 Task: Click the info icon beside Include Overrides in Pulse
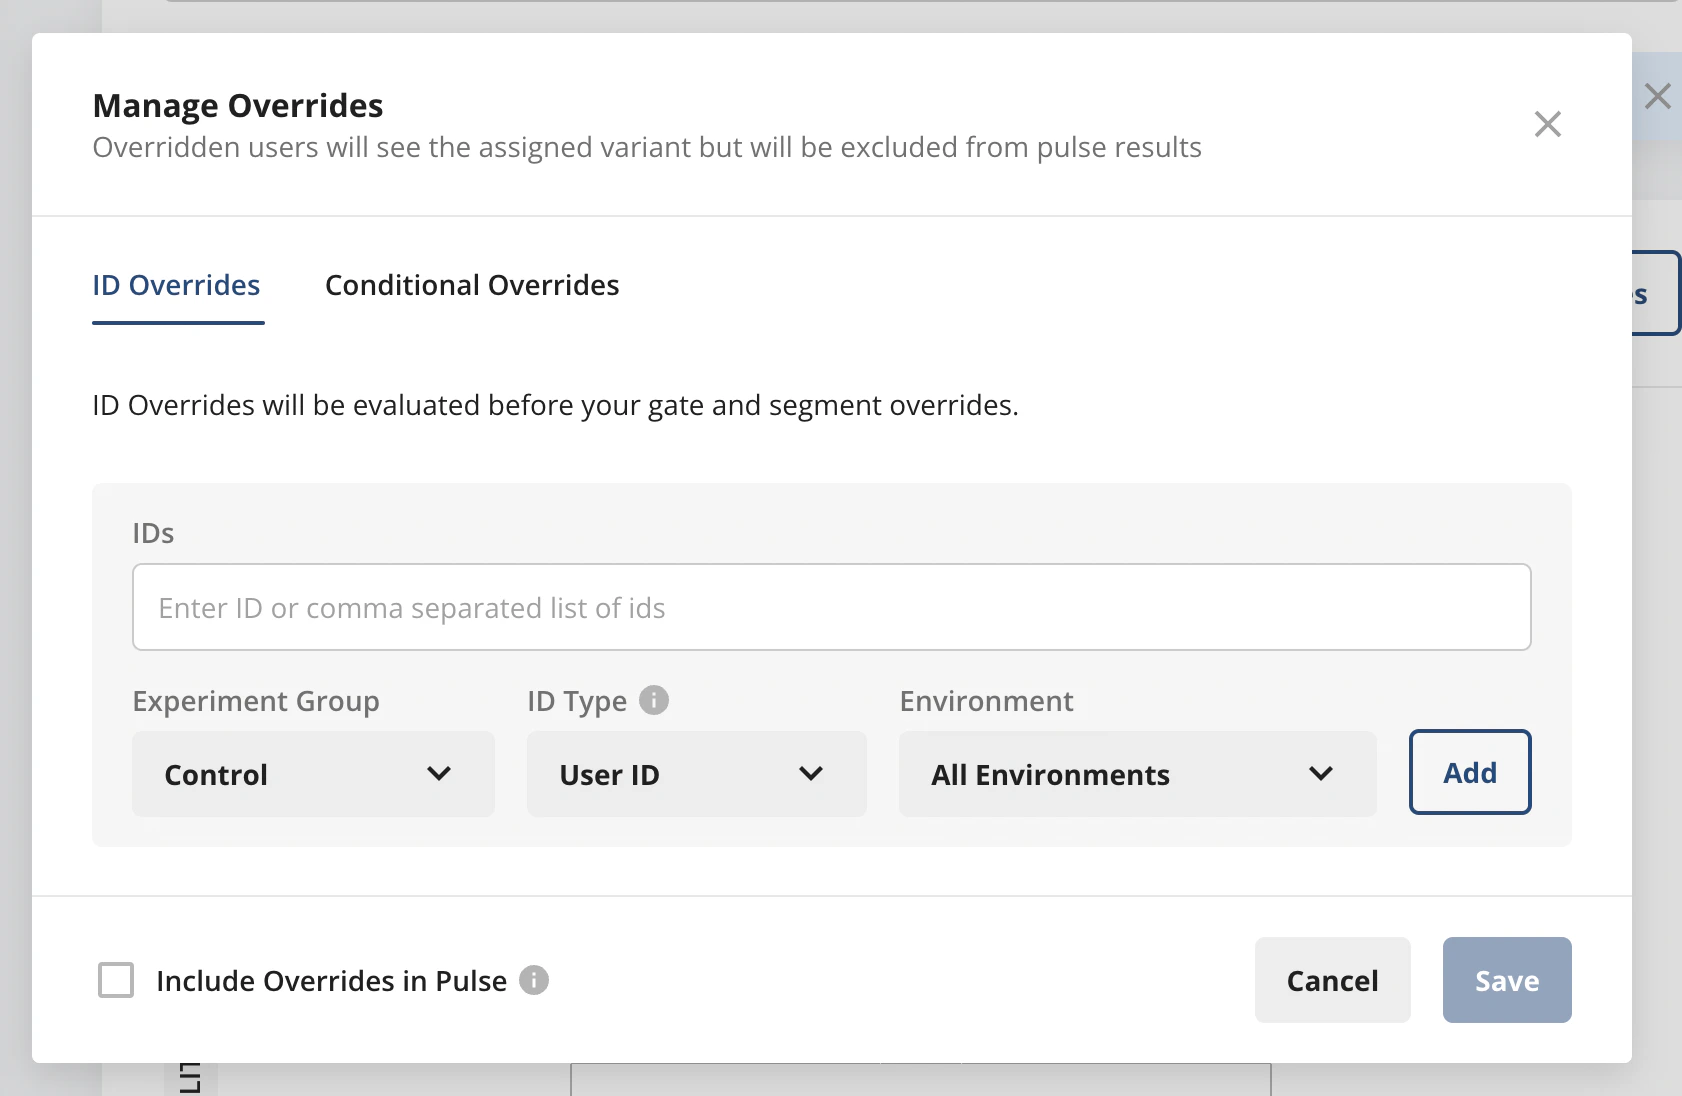pos(536,981)
